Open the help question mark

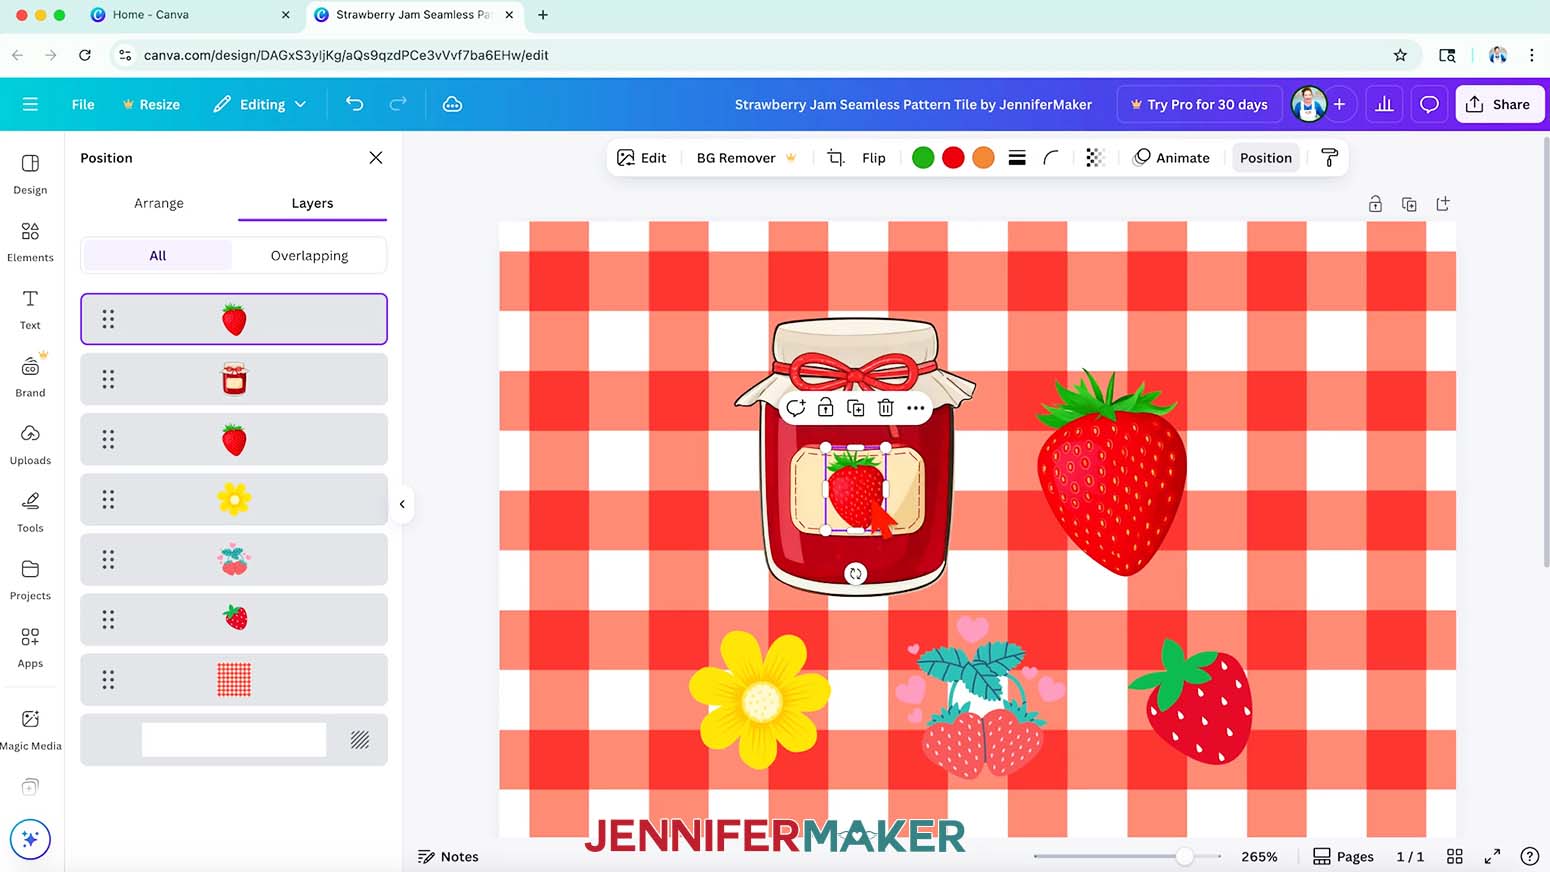click(1529, 857)
